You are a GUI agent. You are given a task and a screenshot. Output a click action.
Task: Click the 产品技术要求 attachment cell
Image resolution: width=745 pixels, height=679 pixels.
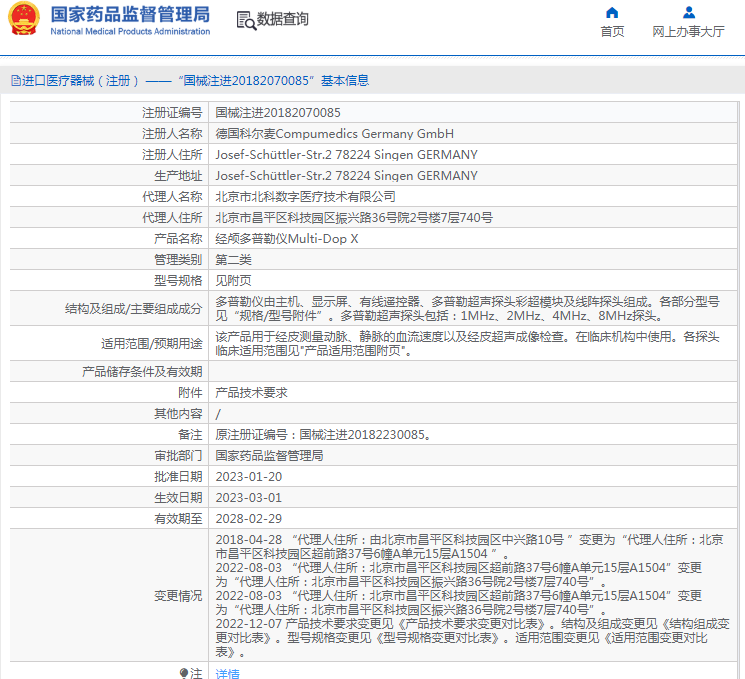[x=252, y=393]
